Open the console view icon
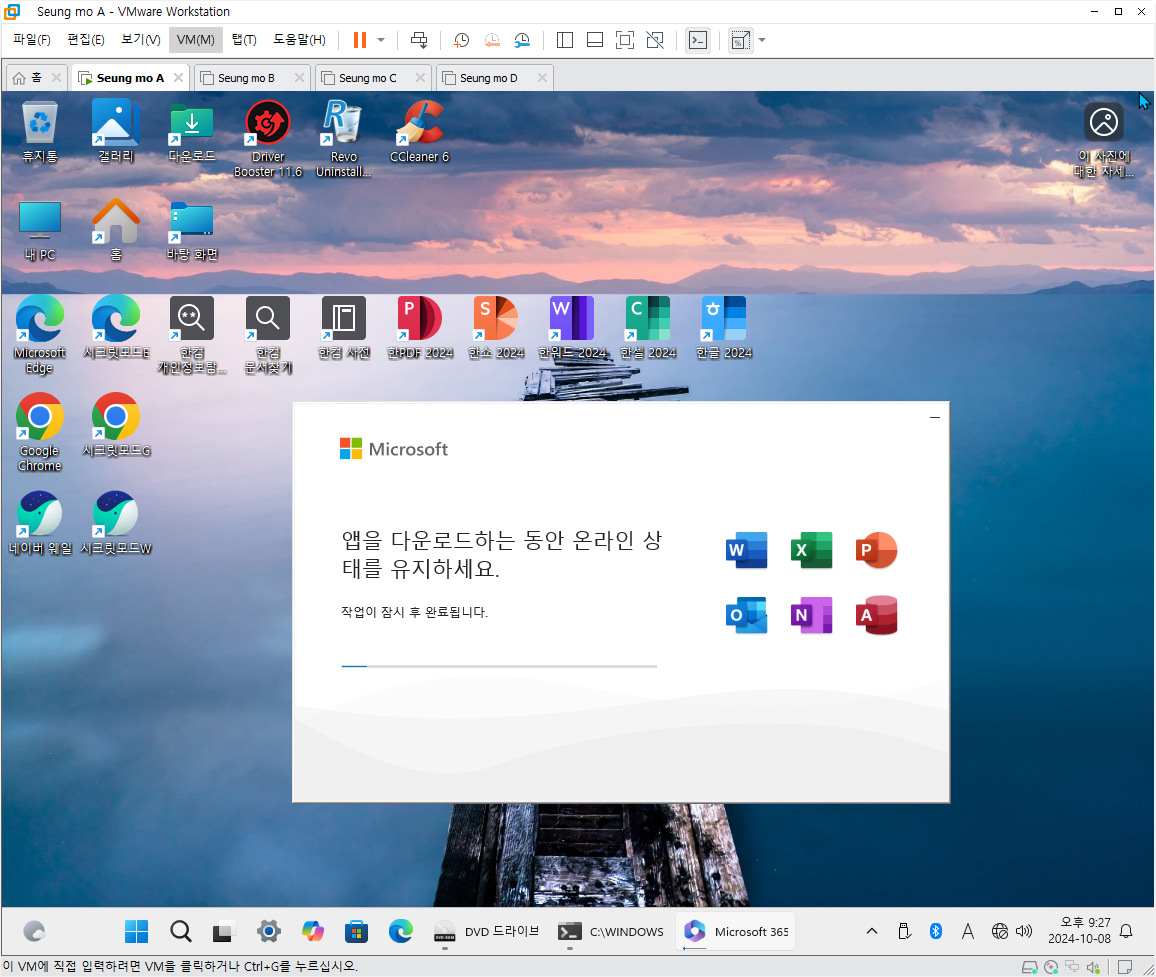 pos(697,40)
